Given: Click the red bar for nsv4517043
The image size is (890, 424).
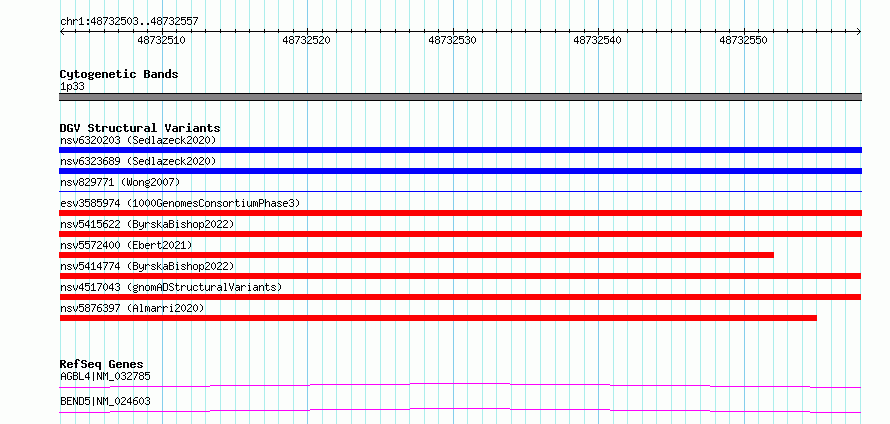Looking at the screenshot, I should 460,297.
